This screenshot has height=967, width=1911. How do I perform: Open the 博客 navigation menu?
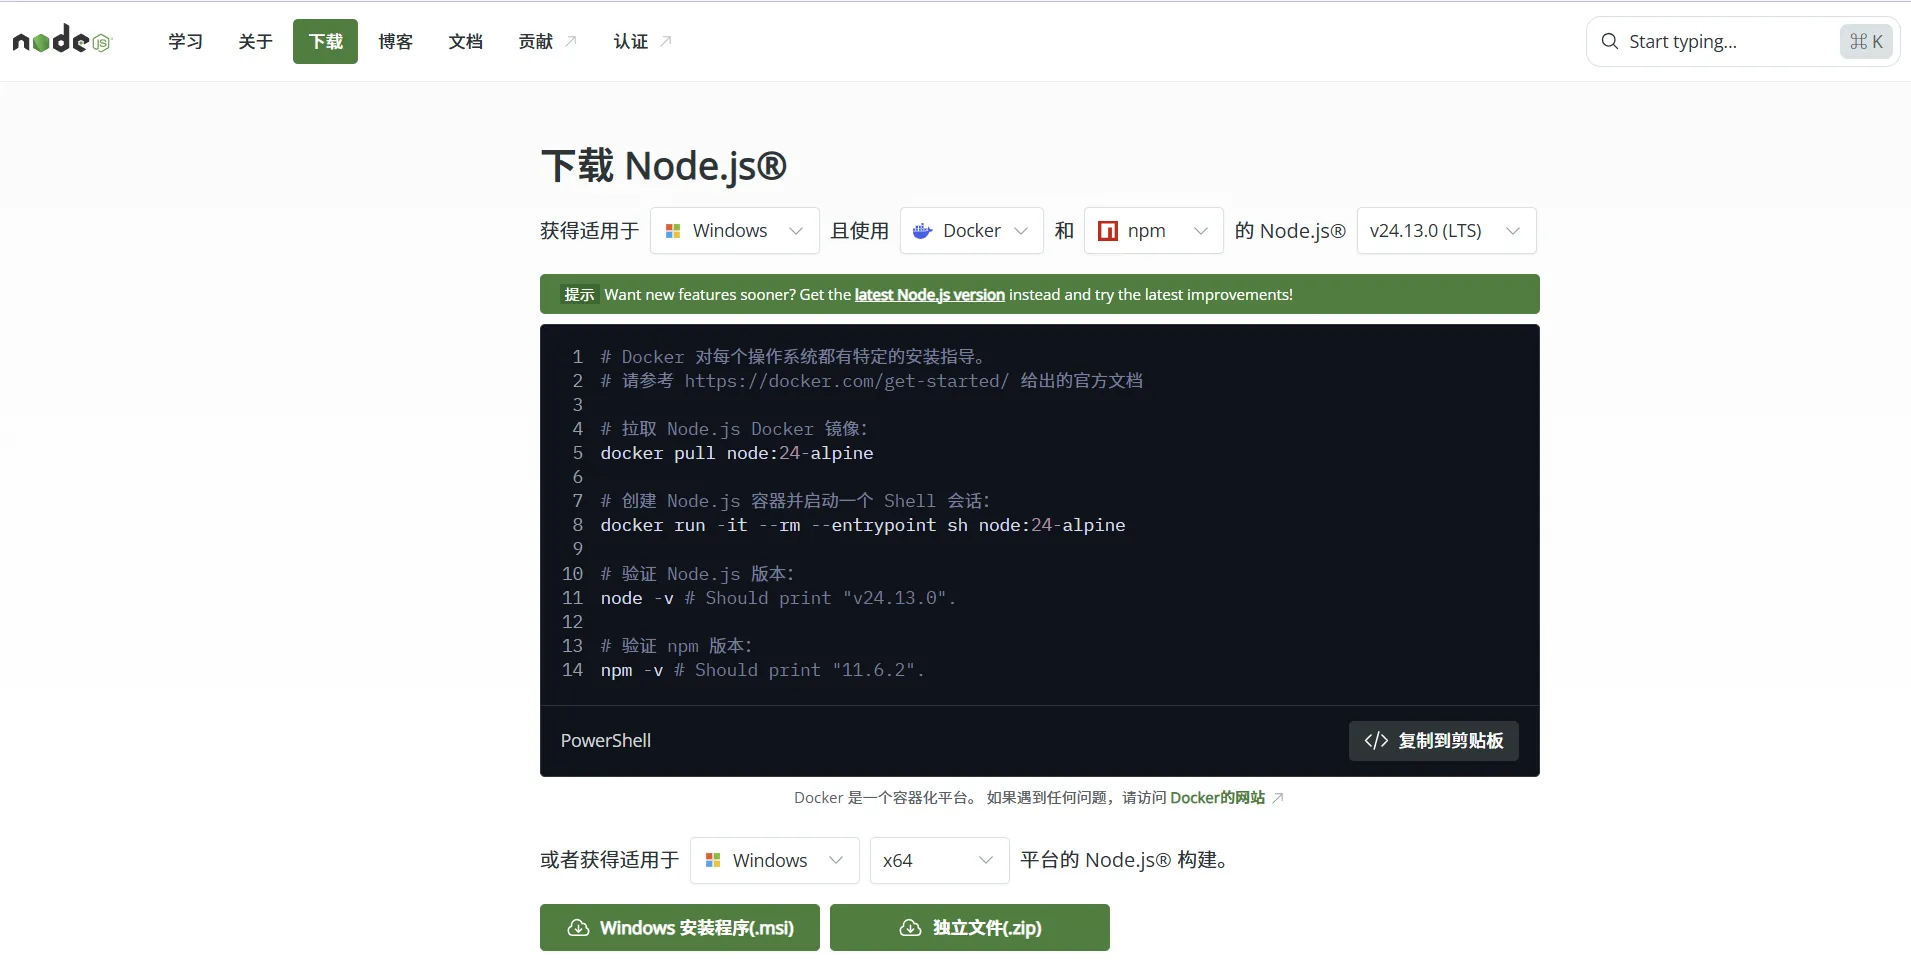pyautogui.click(x=395, y=41)
